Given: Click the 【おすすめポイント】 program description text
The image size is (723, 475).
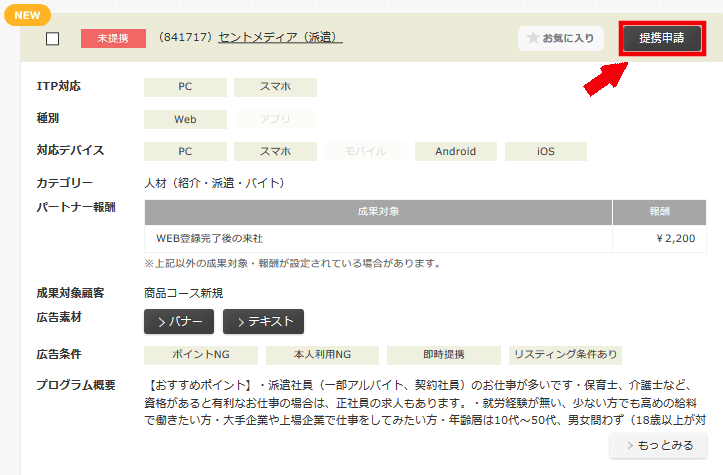Looking at the screenshot, I should tap(425, 403).
